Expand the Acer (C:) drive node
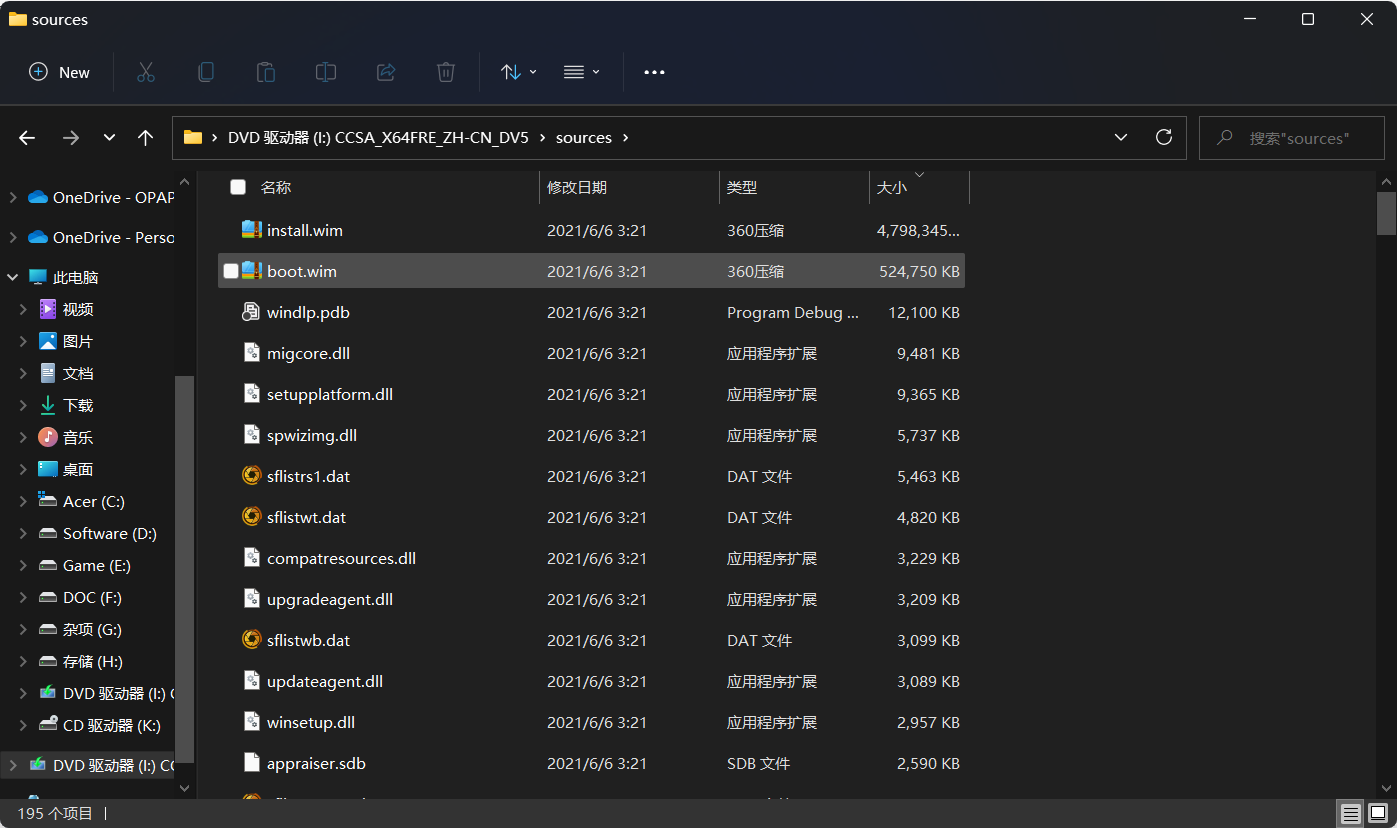Image resolution: width=1397 pixels, height=828 pixels. point(23,502)
